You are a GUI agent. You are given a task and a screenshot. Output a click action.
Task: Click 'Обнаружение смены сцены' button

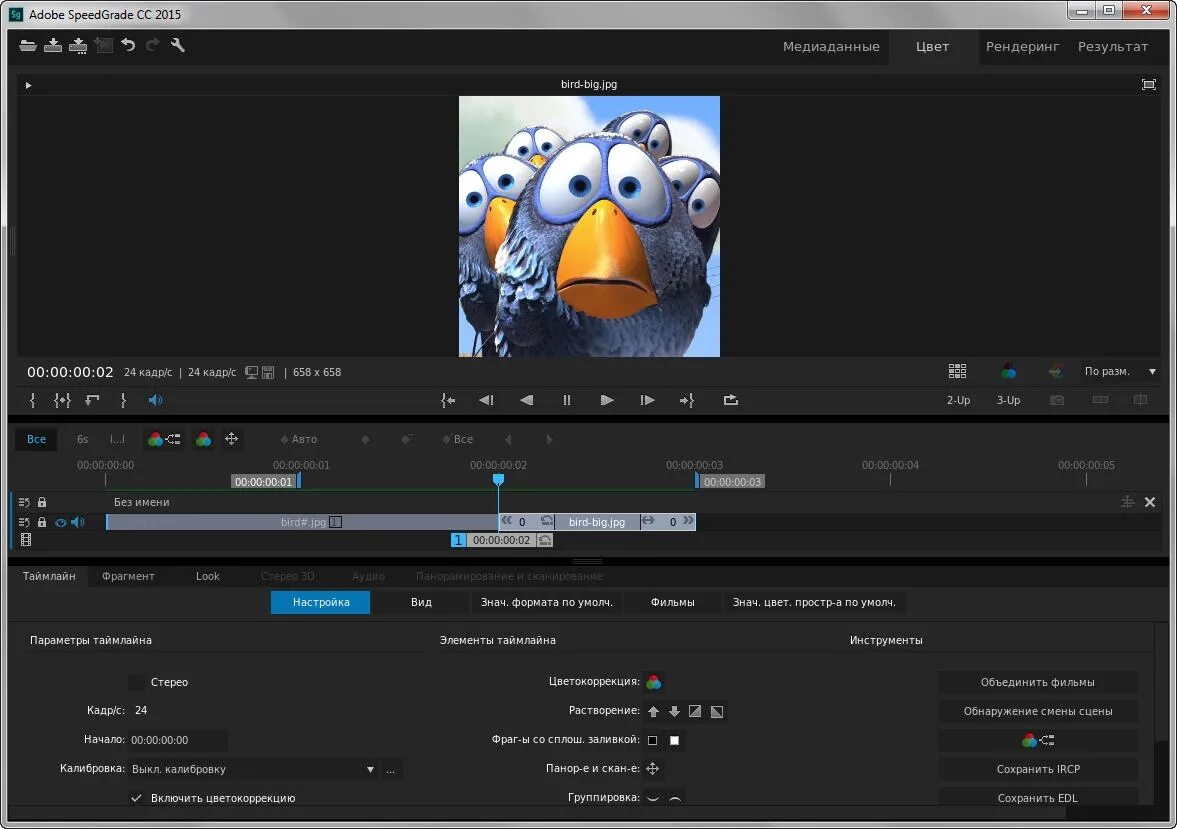coord(1037,711)
